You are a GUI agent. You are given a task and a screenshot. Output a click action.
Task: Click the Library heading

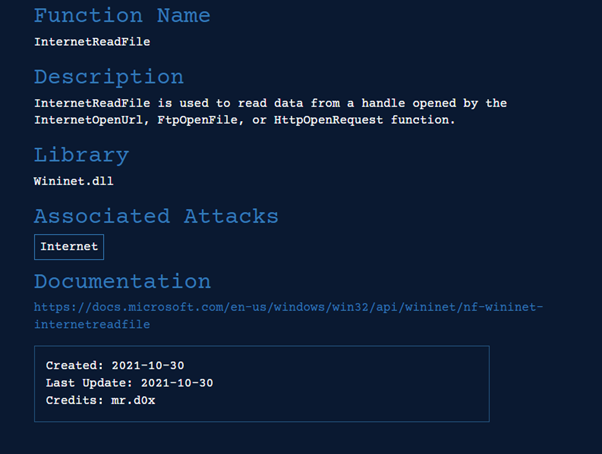81,155
